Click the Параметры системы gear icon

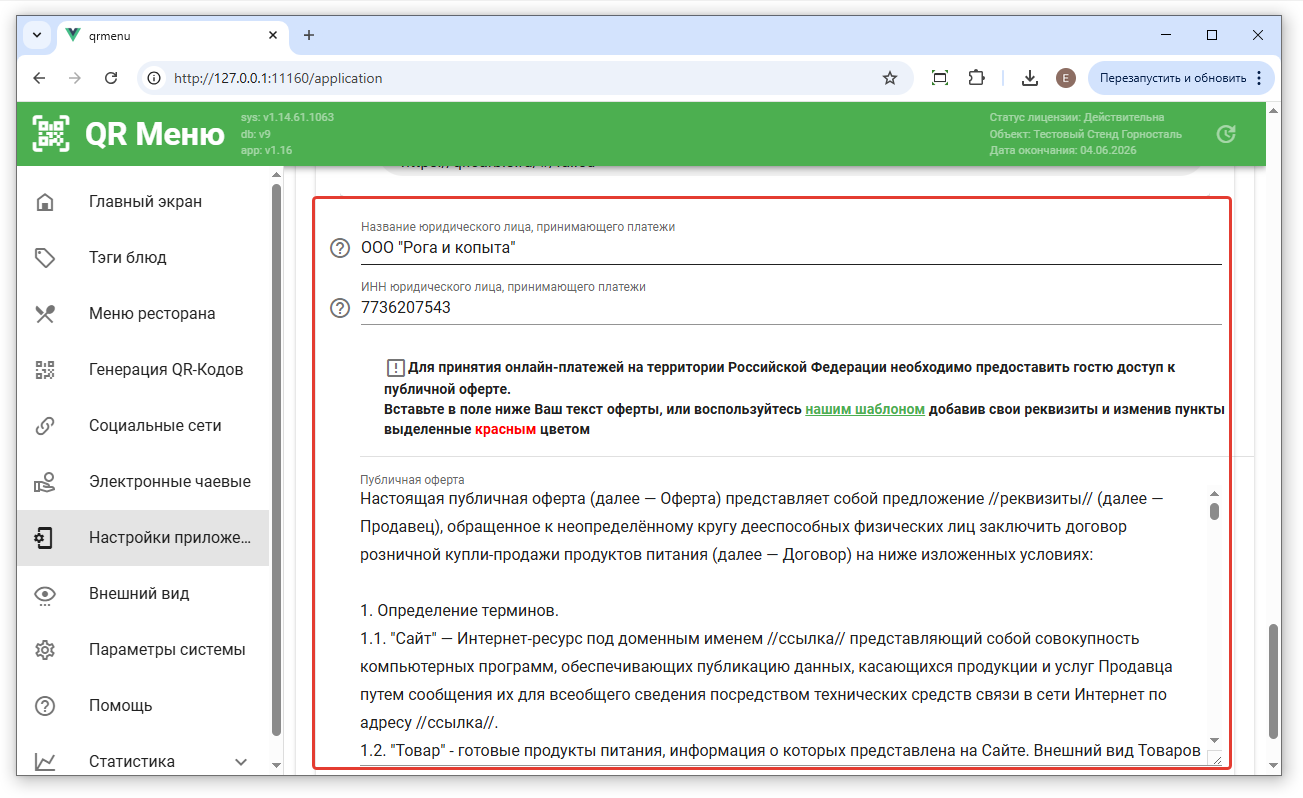(x=45, y=650)
